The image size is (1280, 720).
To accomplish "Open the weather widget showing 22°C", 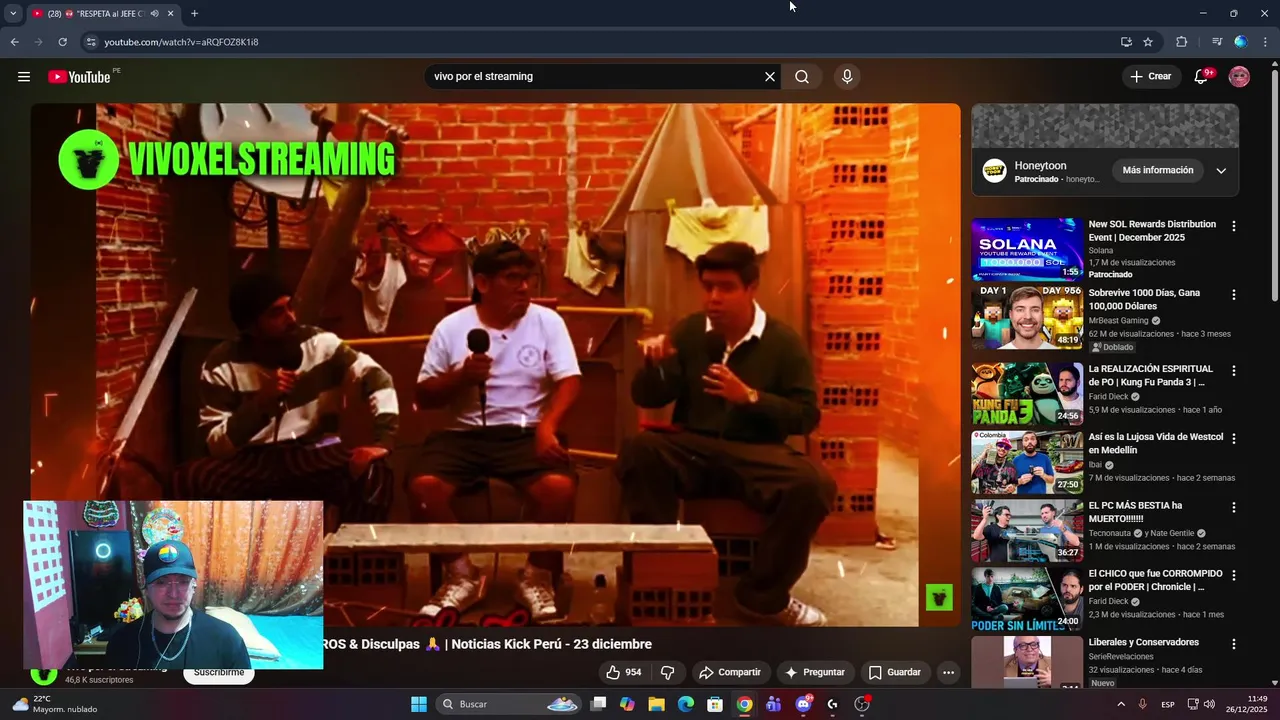I will pyautogui.click(x=55, y=704).
